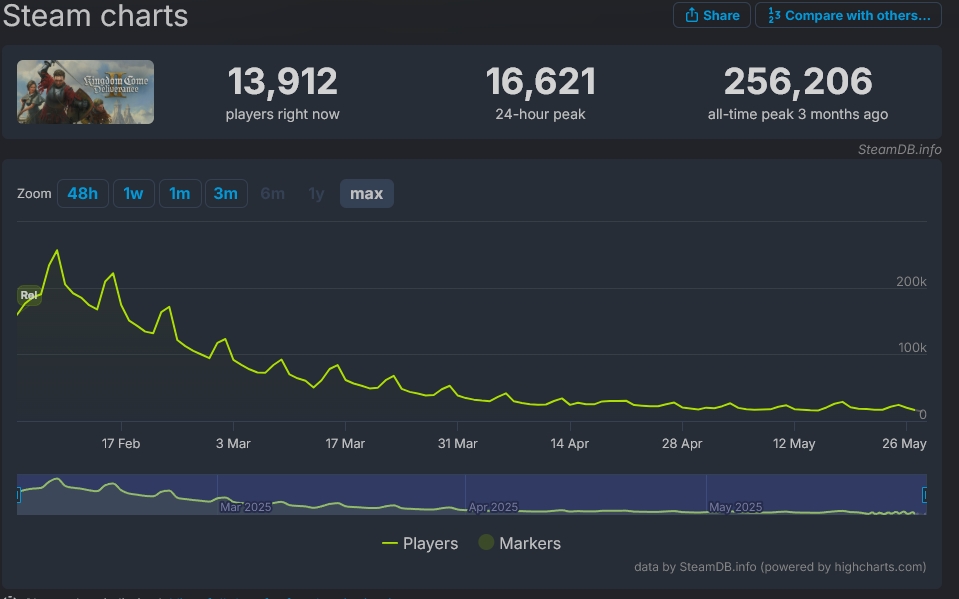The width and height of the screenshot is (959, 599).
Task: Click the Steam charts heading
Action: [x=95, y=15]
